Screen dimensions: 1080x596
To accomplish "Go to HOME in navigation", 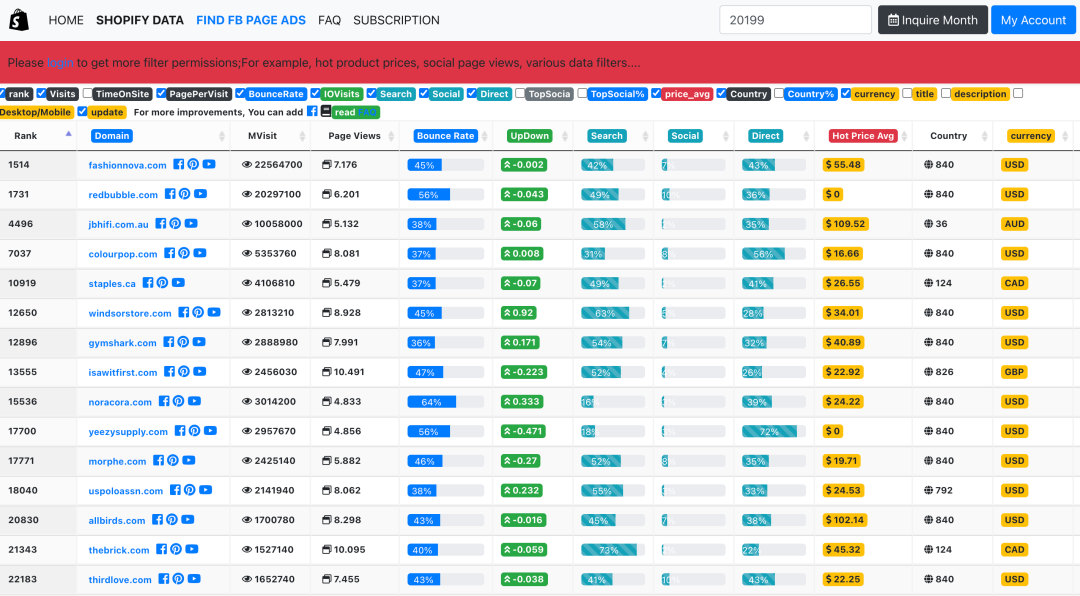I will (x=66, y=20).
